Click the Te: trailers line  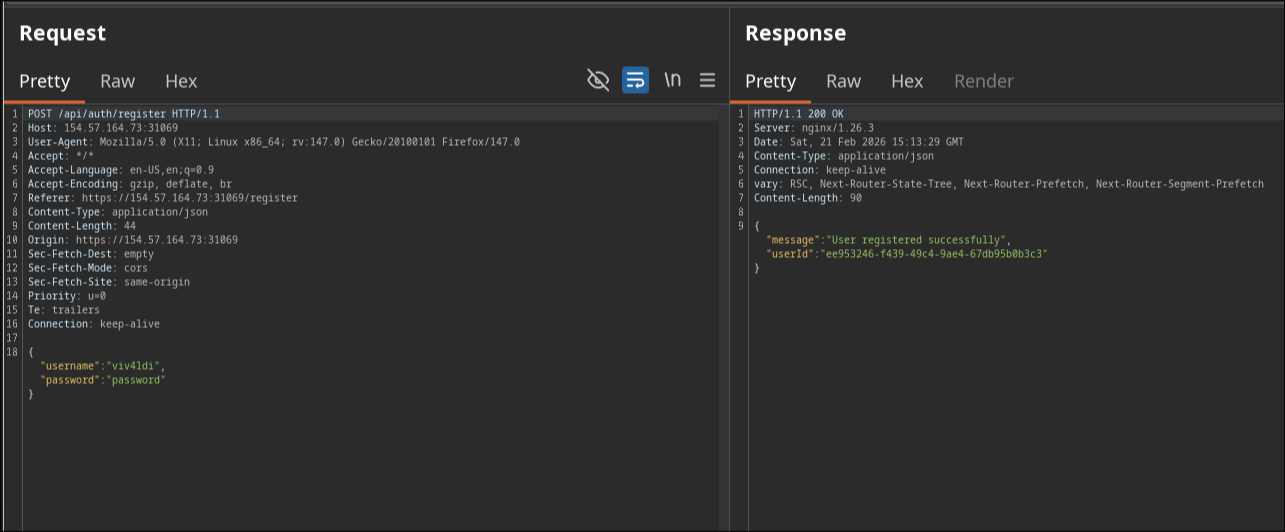pyautogui.click(x=64, y=310)
